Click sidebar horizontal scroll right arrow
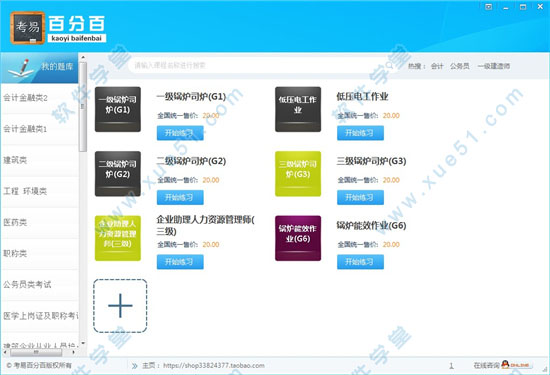 [73, 352]
